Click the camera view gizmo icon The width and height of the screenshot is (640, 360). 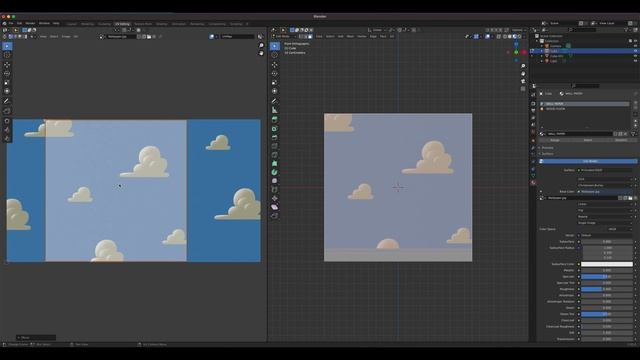click(x=523, y=81)
